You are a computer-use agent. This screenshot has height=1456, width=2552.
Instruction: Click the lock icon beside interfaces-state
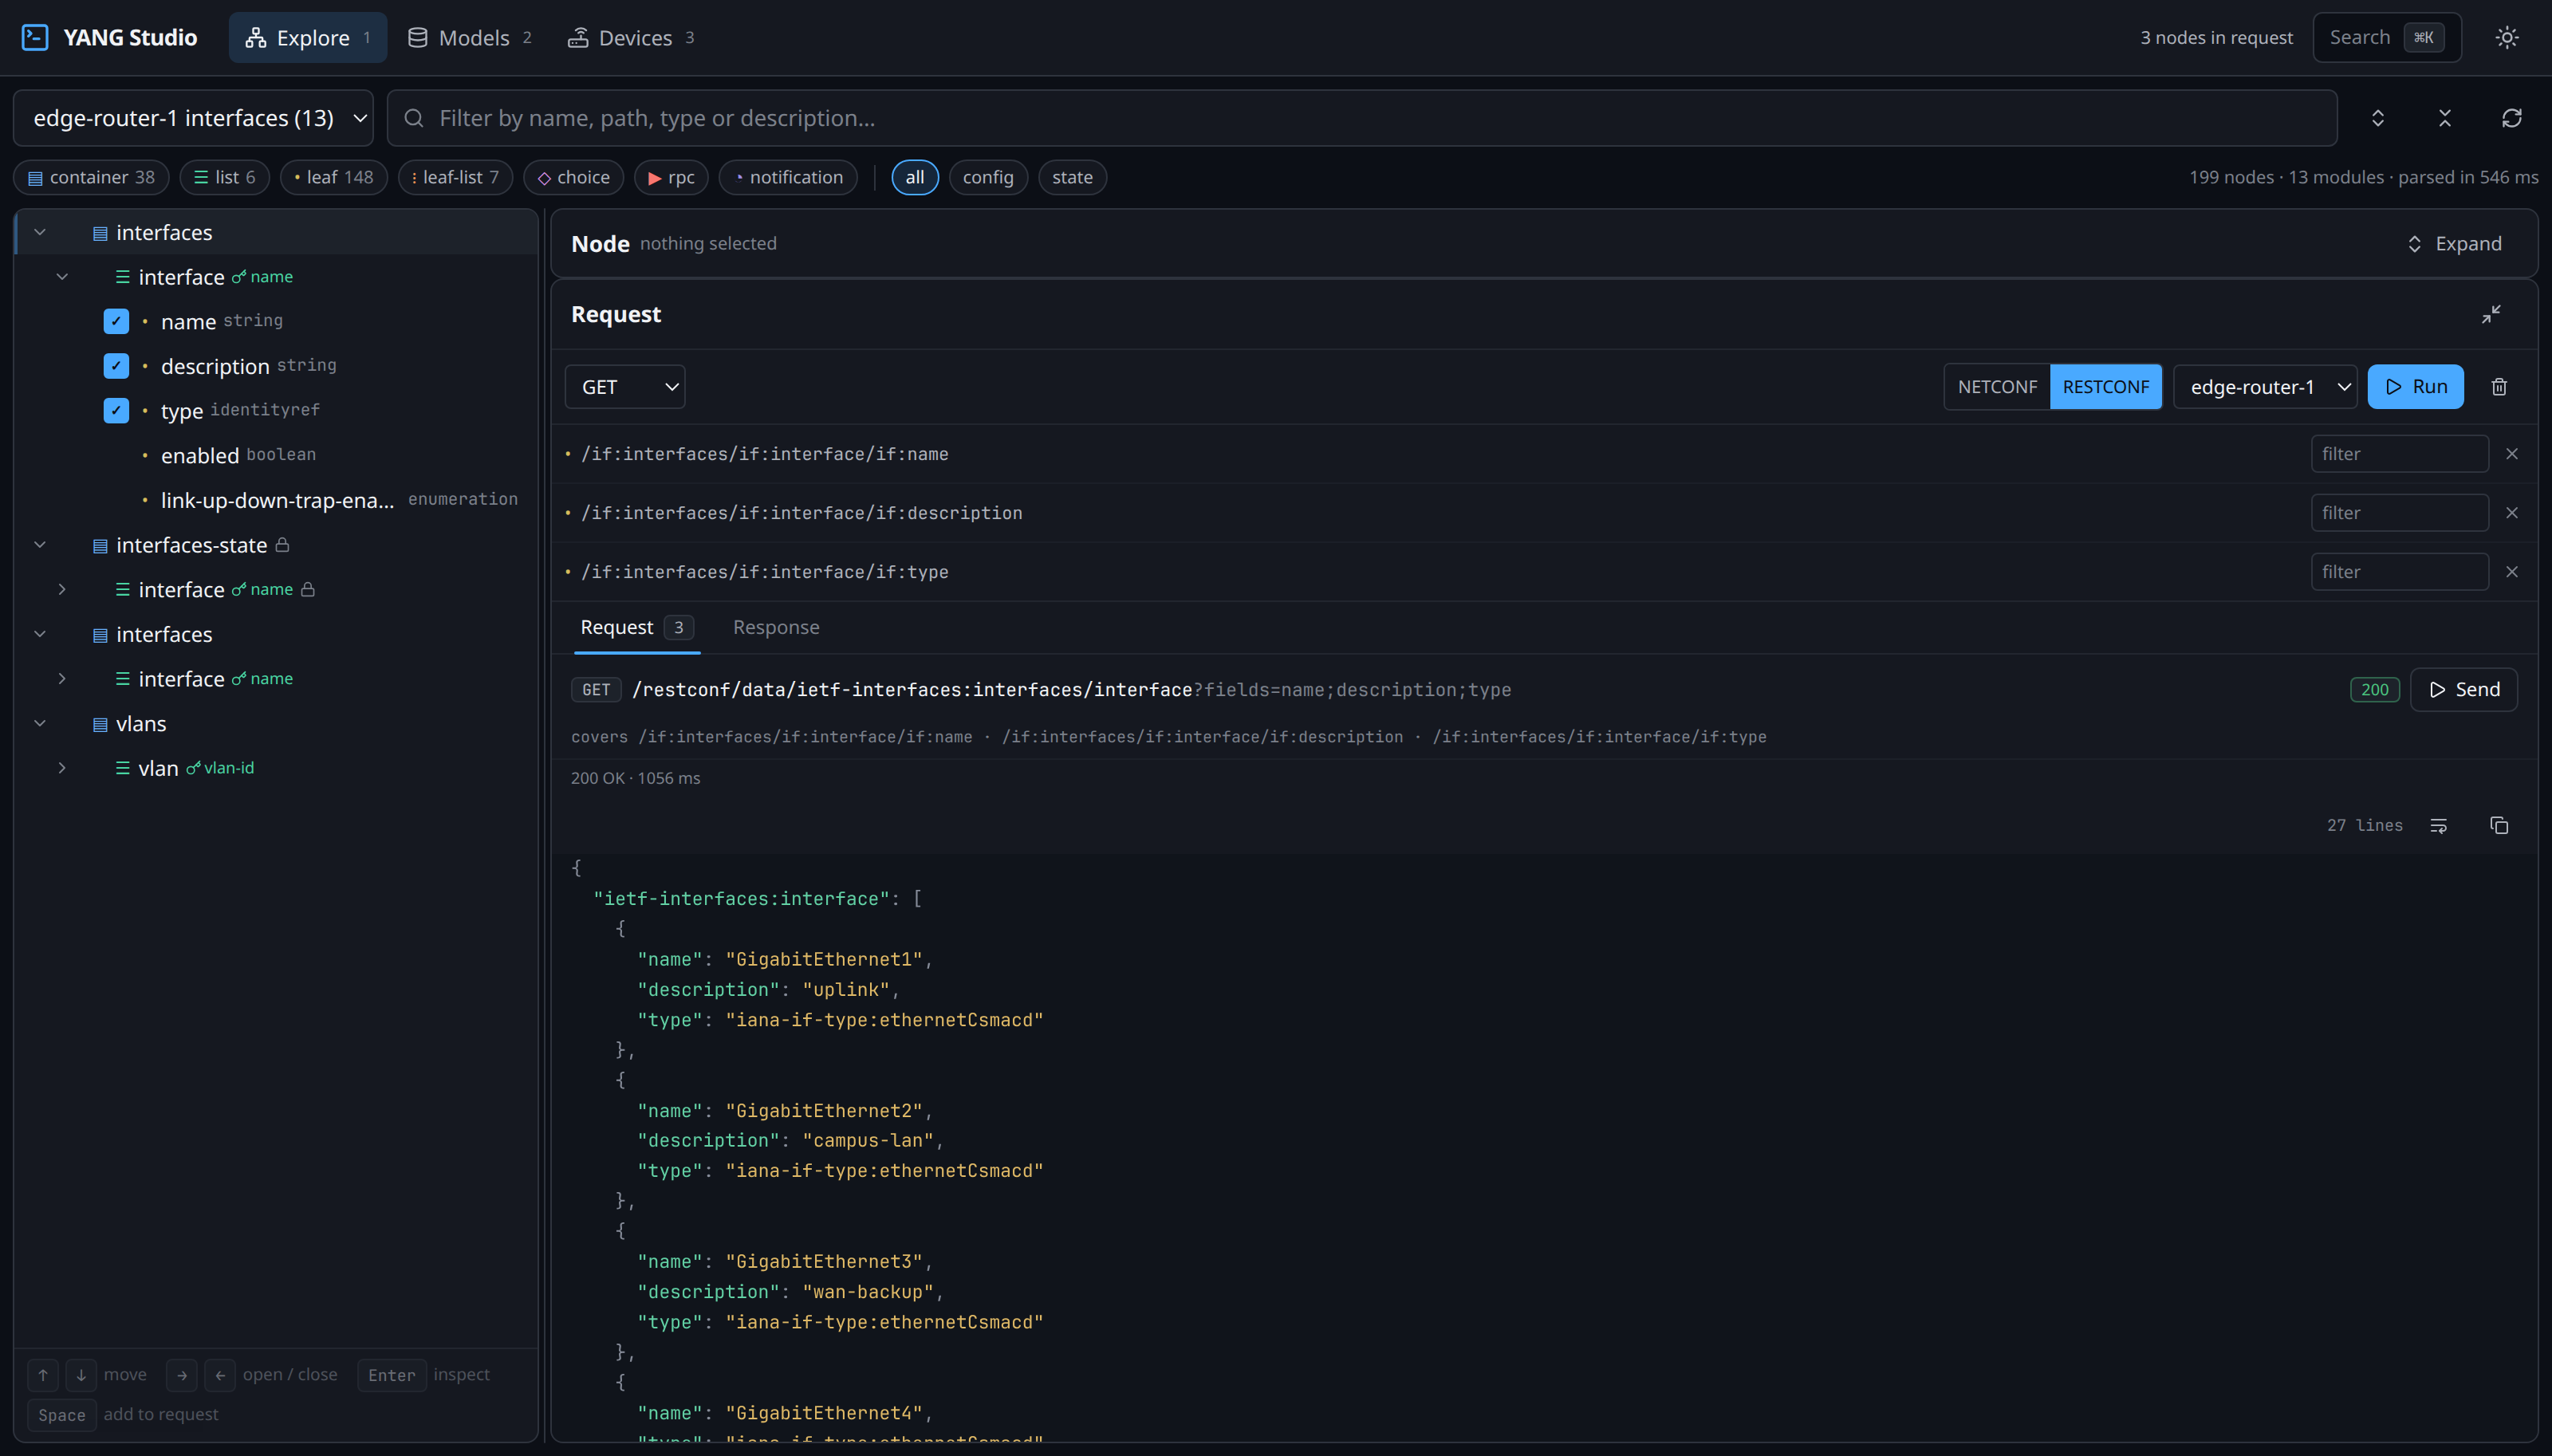pyautogui.click(x=282, y=544)
